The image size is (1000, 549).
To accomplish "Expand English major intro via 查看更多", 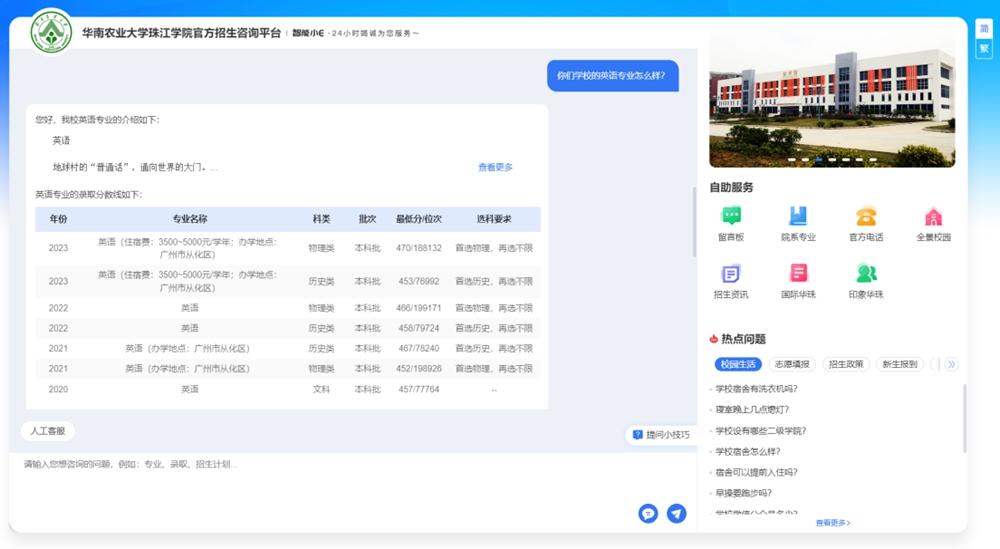I will pyautogui.click(x=495, y=168).
